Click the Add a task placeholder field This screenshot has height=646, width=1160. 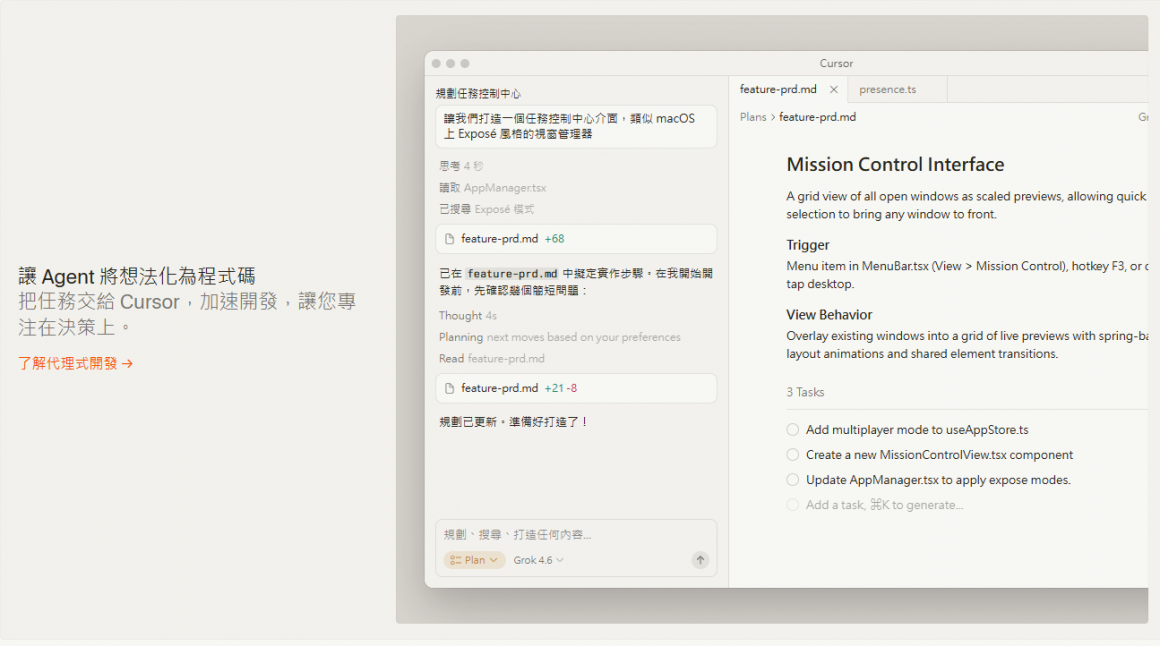pyautogui.click(x=884, y=505)
